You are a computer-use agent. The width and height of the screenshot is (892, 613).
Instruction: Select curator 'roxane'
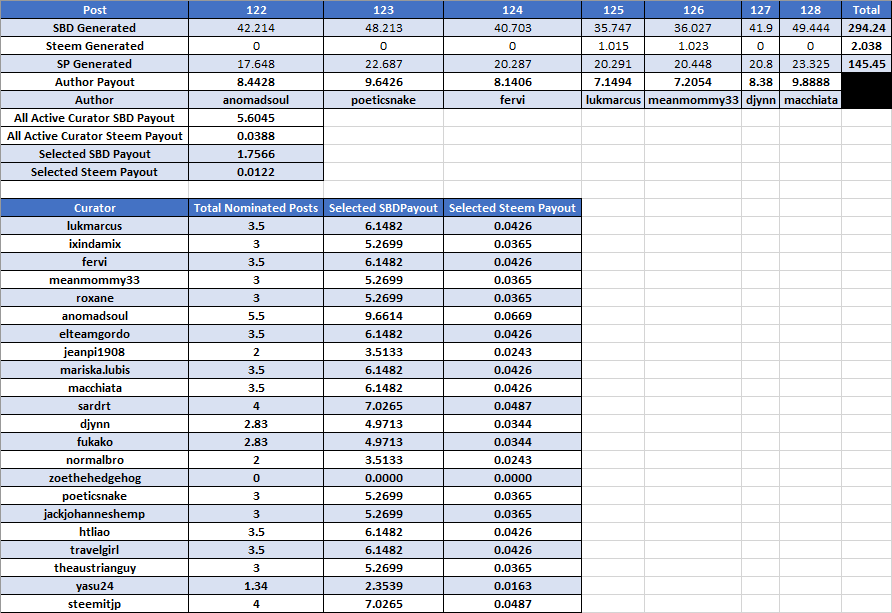[x=94, y=298]
